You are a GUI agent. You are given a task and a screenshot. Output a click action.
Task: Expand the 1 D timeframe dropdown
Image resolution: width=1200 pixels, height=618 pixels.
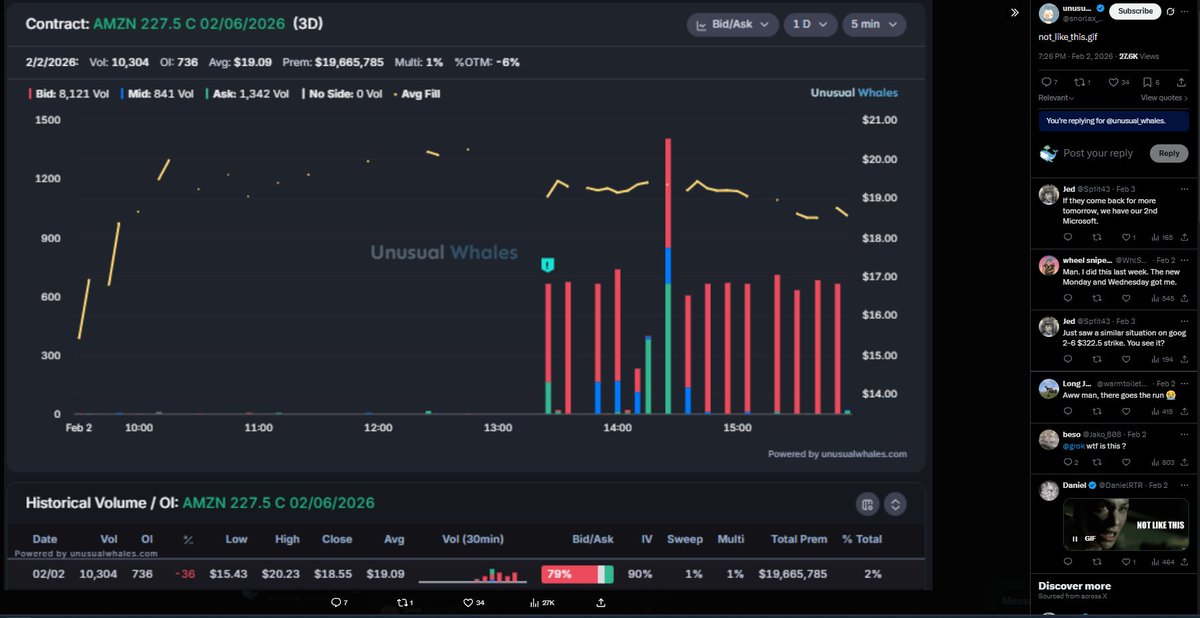[808, 24]
